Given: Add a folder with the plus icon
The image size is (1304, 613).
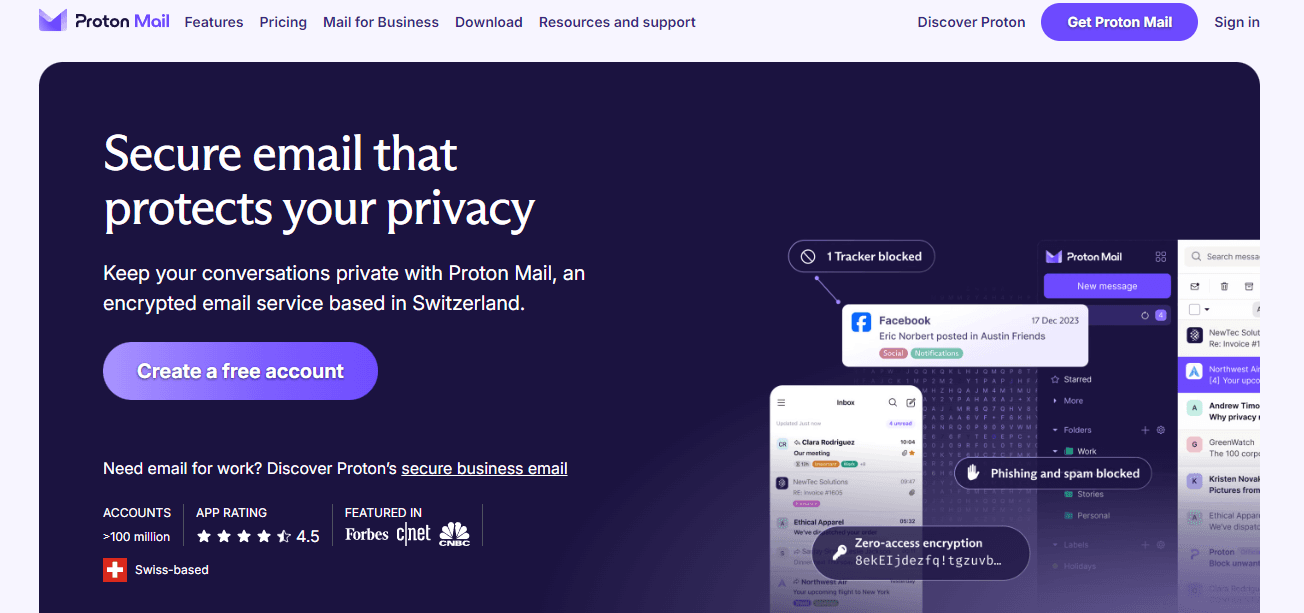Looking at the screenshot, I should click(x=1144, y=429).
